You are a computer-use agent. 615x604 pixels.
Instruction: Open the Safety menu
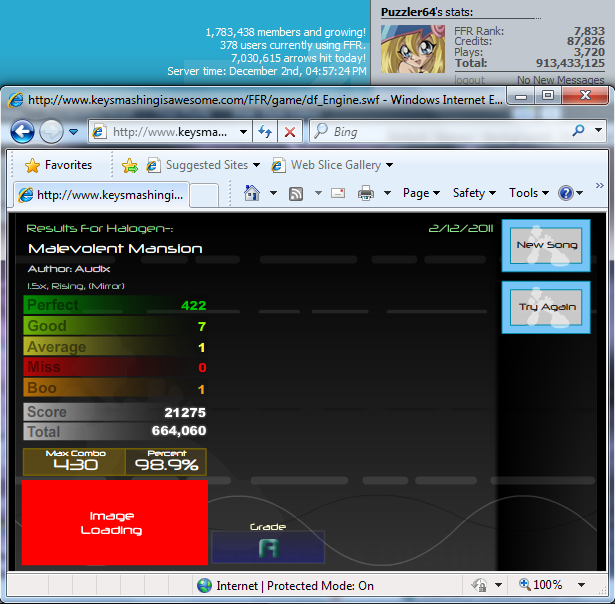click(x=474, y=193)
